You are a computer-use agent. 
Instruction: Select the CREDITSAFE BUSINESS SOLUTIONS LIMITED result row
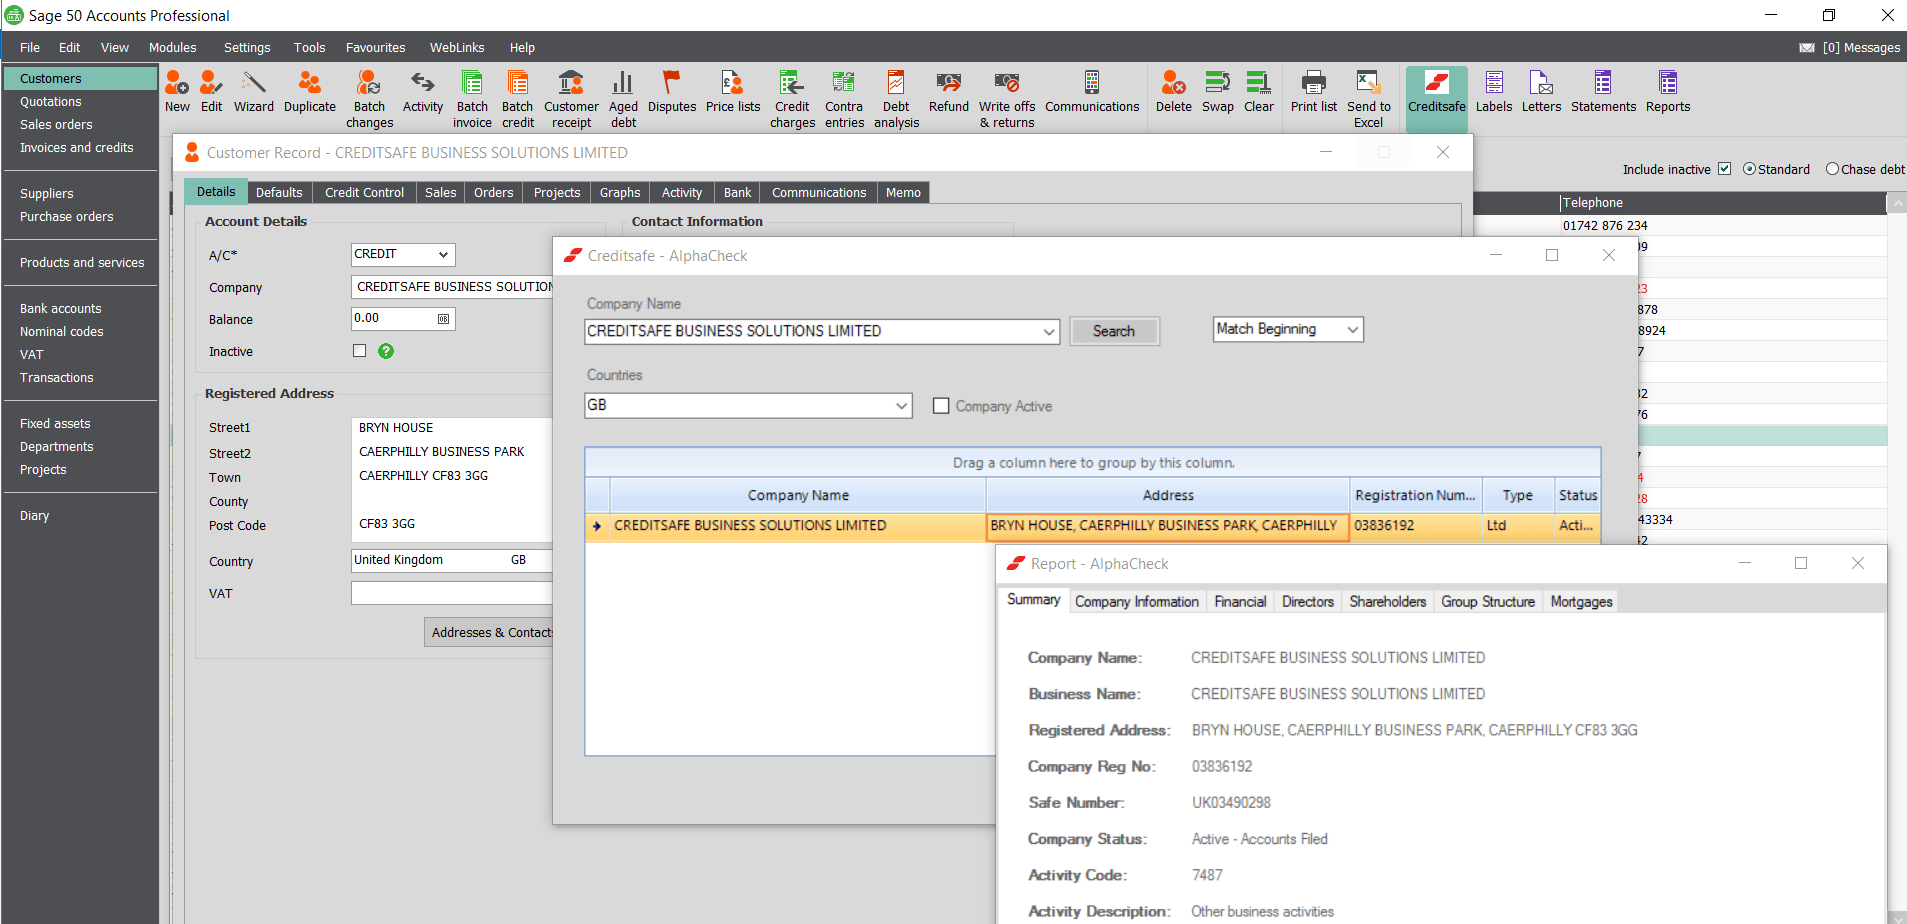click(1093, 526)
